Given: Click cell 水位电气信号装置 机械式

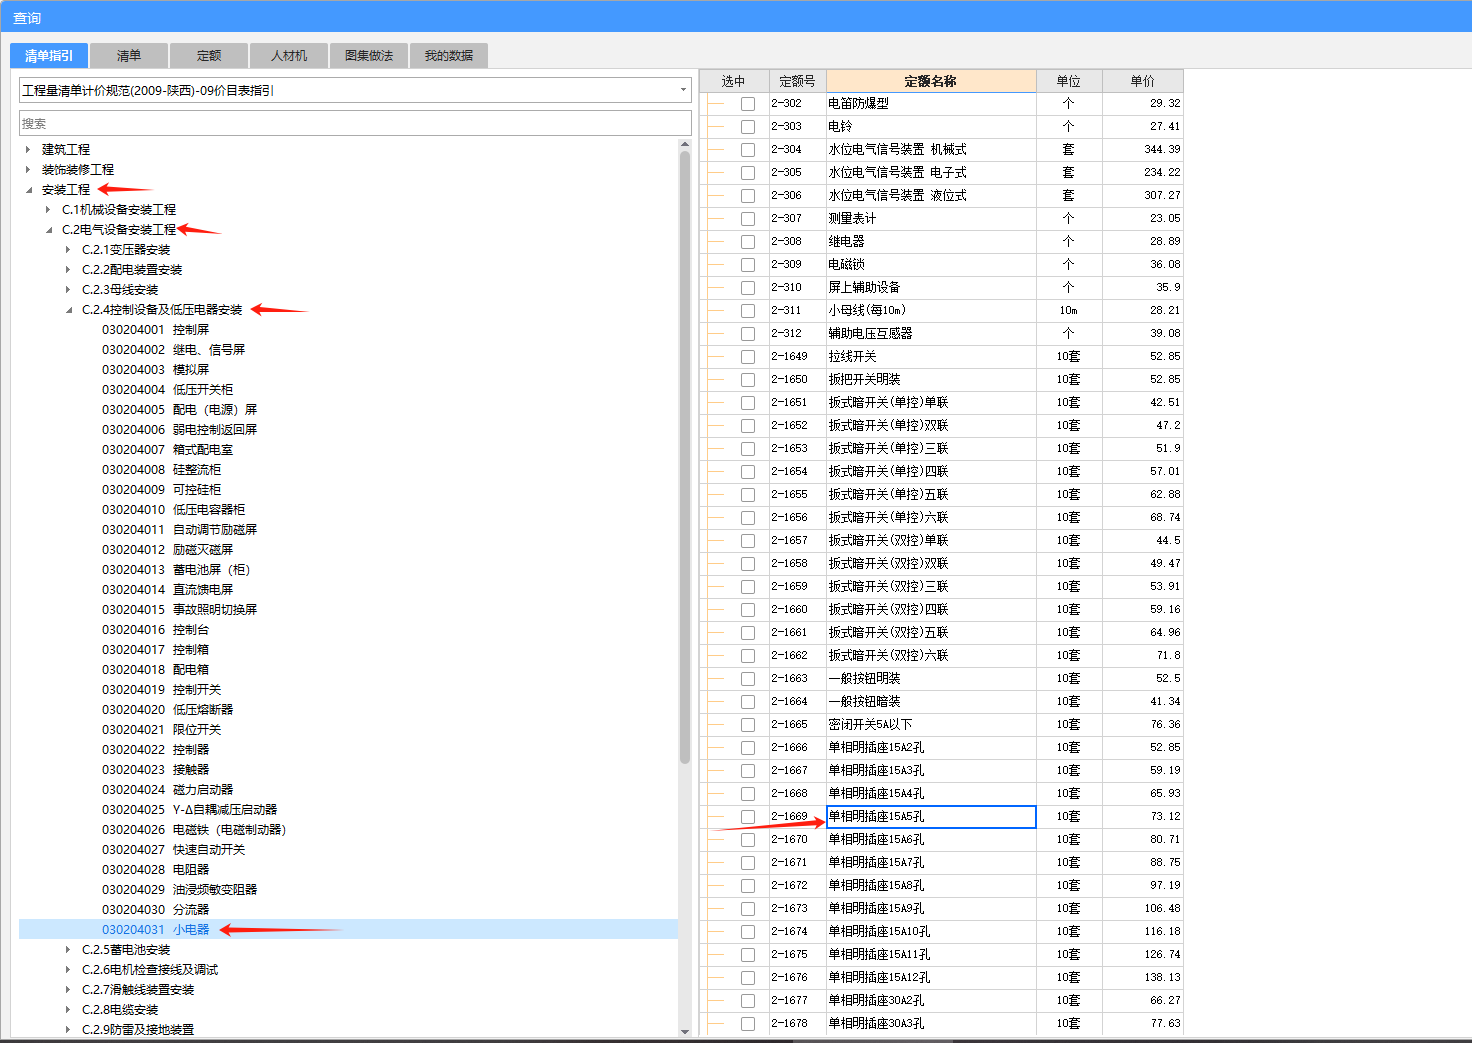Looking at the screenshot, I should point(931,149).
